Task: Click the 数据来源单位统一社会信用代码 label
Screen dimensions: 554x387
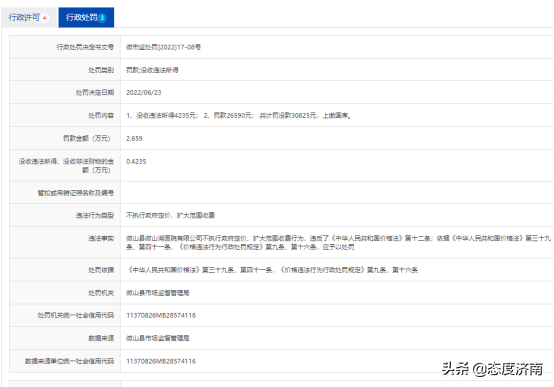Action: coord(69,361)
